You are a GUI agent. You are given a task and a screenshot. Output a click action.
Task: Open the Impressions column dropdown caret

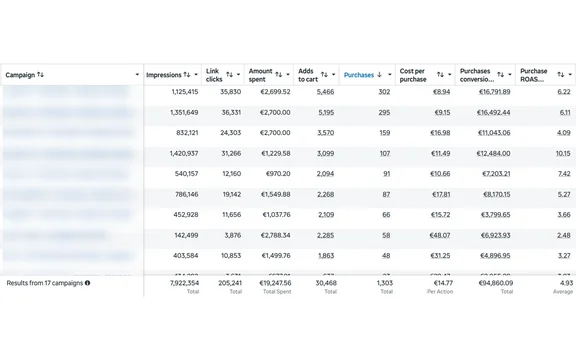pos(196,75)
